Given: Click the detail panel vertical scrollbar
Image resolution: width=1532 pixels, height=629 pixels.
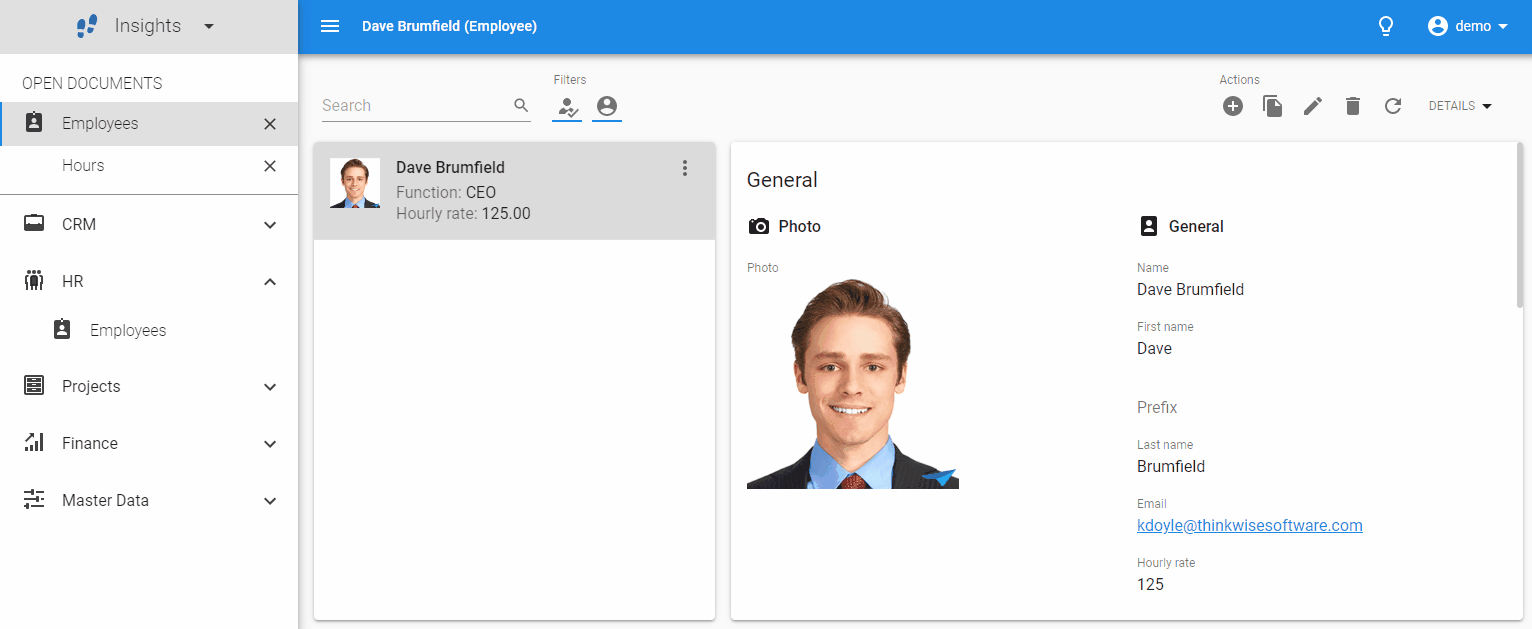Looking at the screenshot, I should coord(1520,225).
